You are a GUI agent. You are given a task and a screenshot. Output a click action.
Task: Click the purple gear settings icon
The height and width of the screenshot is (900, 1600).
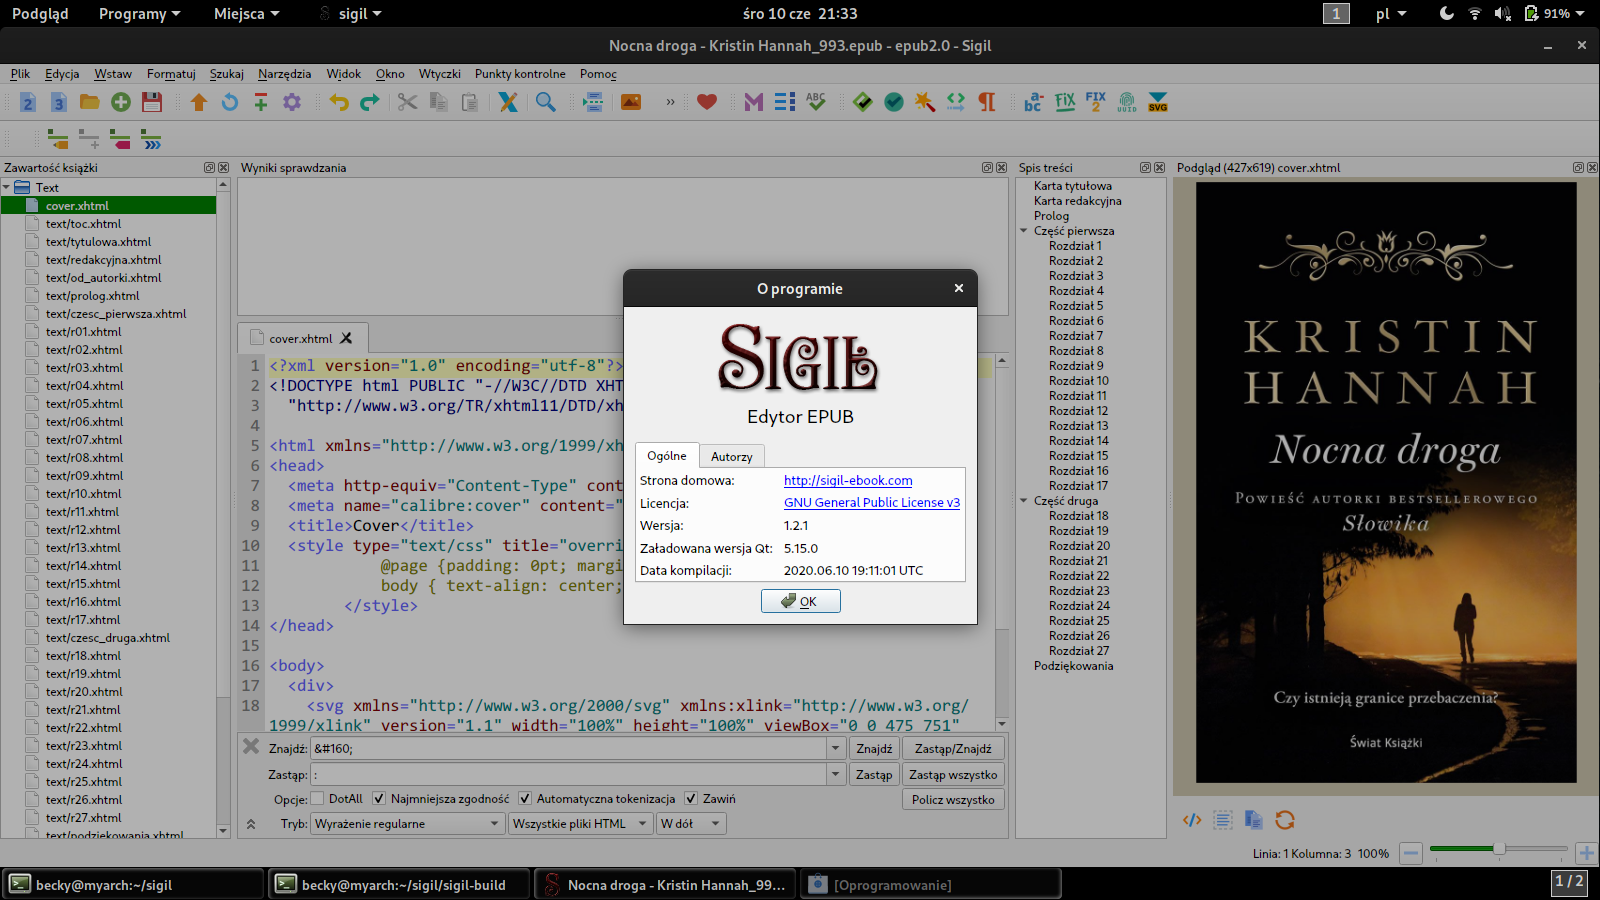292,102
